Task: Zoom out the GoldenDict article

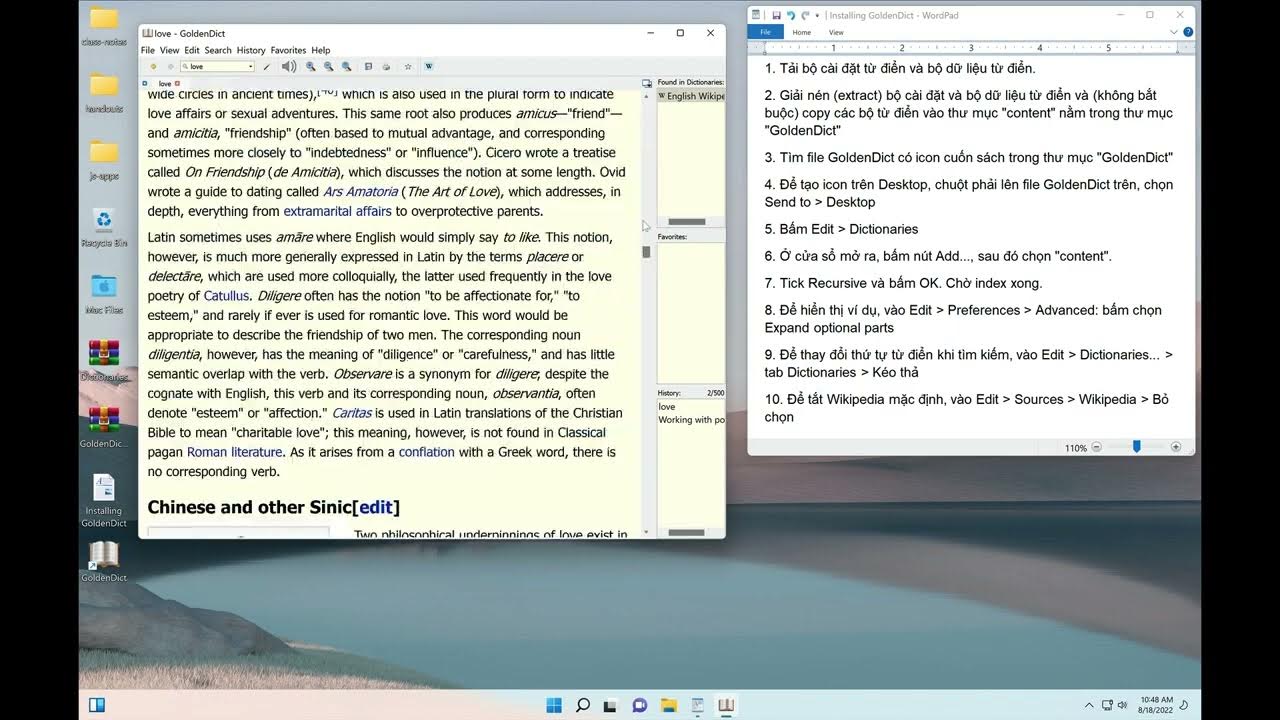Action: coord(329,67)
